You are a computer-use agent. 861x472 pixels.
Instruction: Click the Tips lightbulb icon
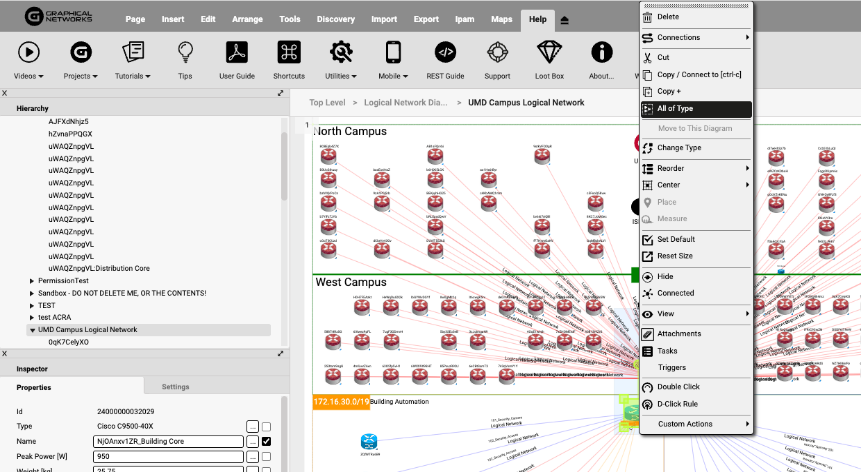[x=185, y=53]
